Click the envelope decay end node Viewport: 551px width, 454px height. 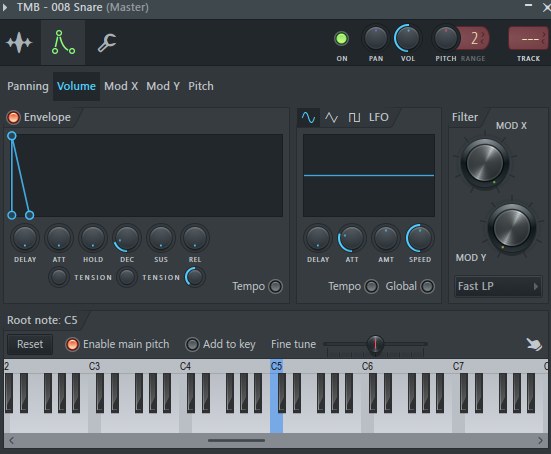tap(30, 215)
